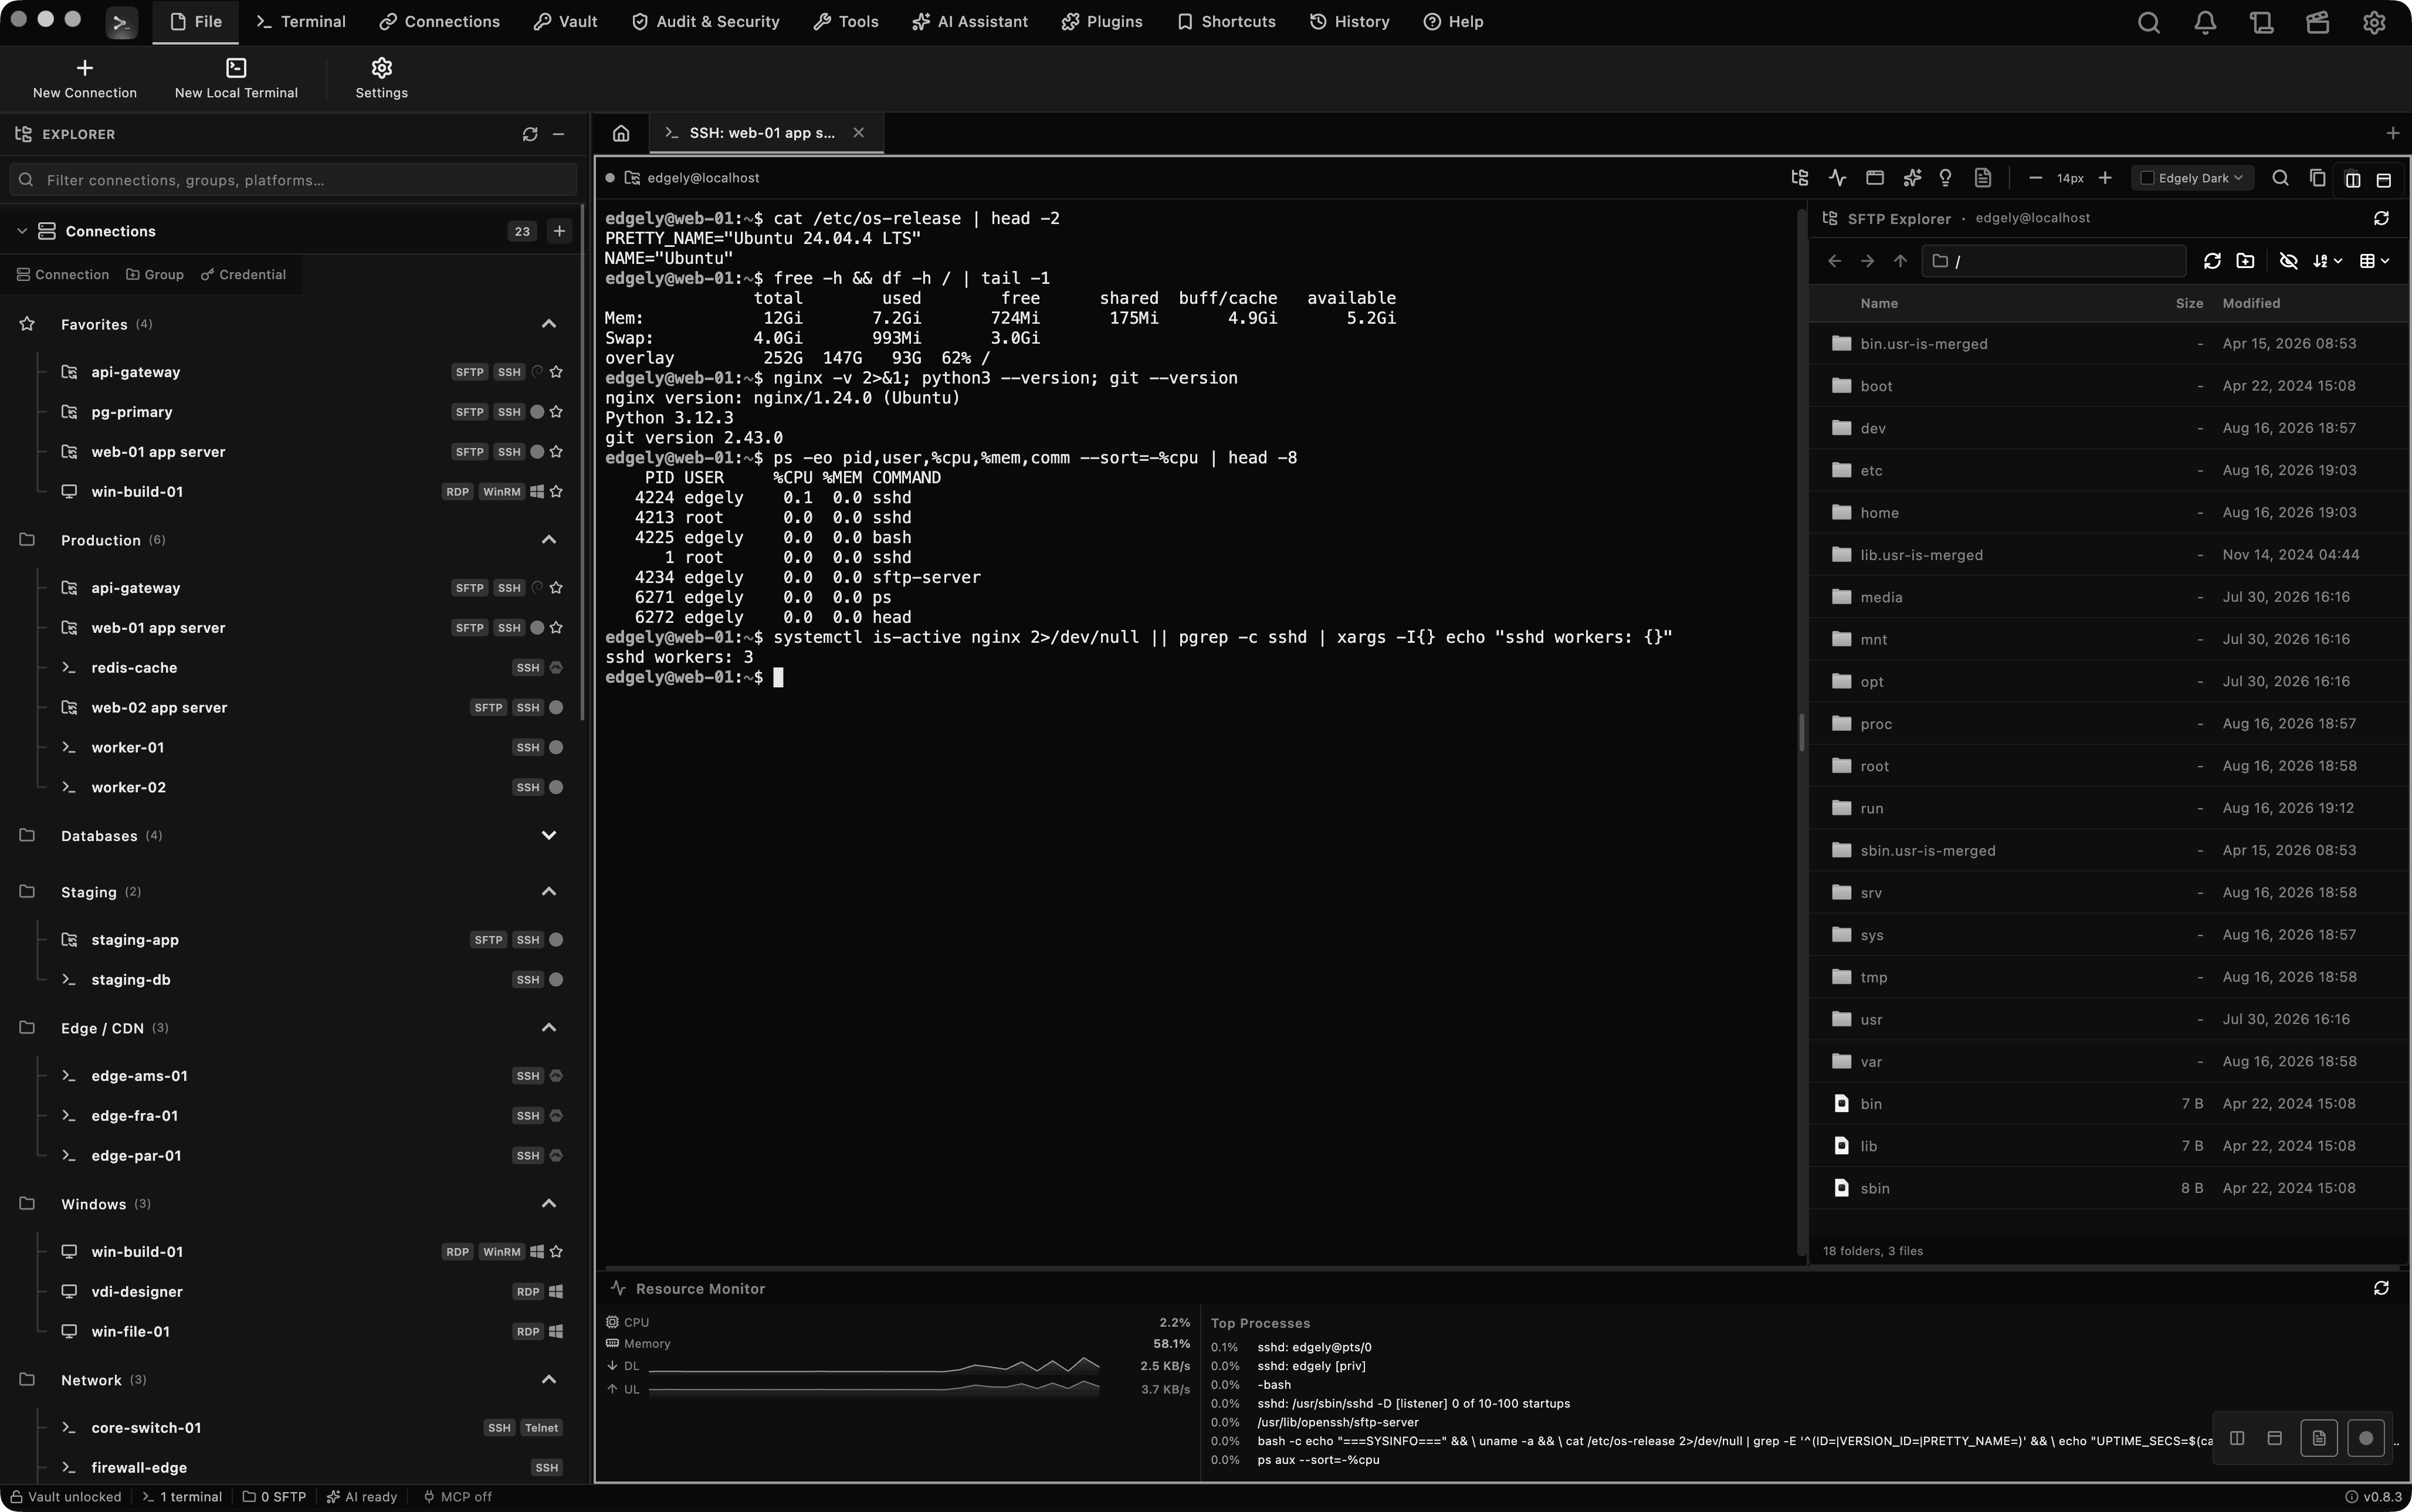
Task: Click the SFTP path input field
Action: coord(2053,261)
